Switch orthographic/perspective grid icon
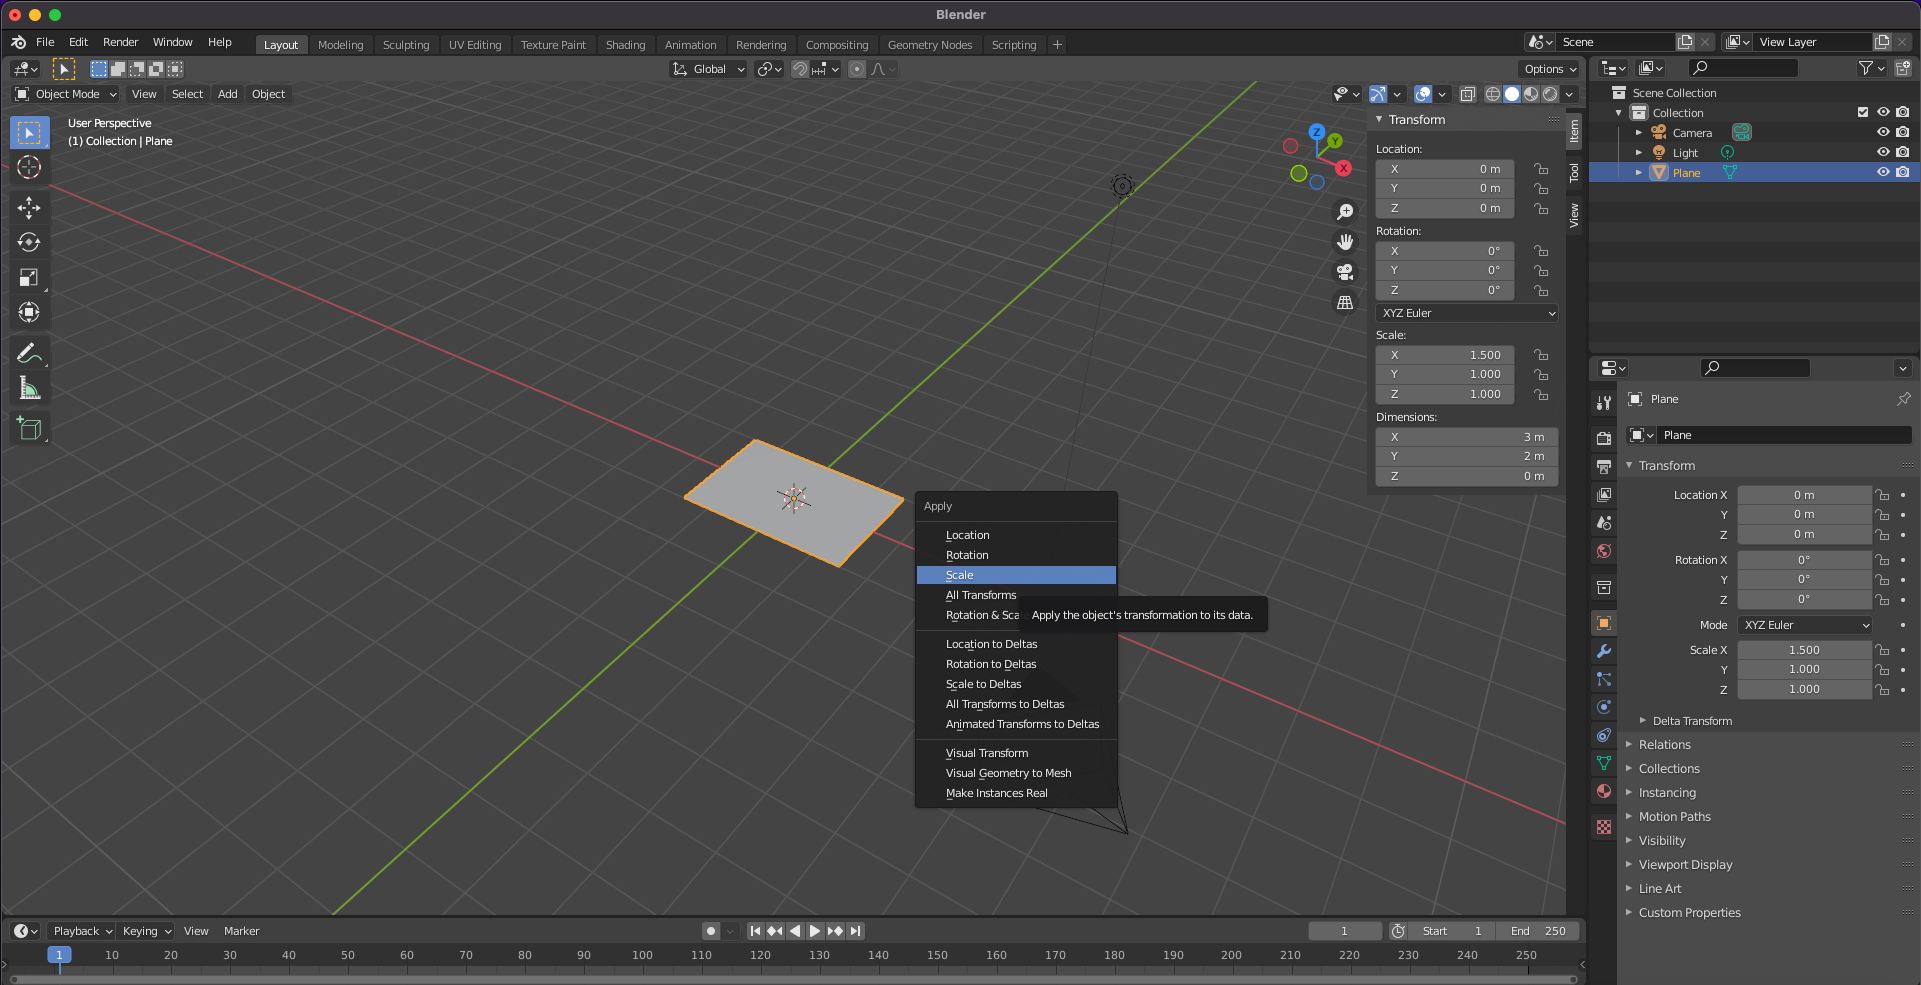 (1345, 302)
